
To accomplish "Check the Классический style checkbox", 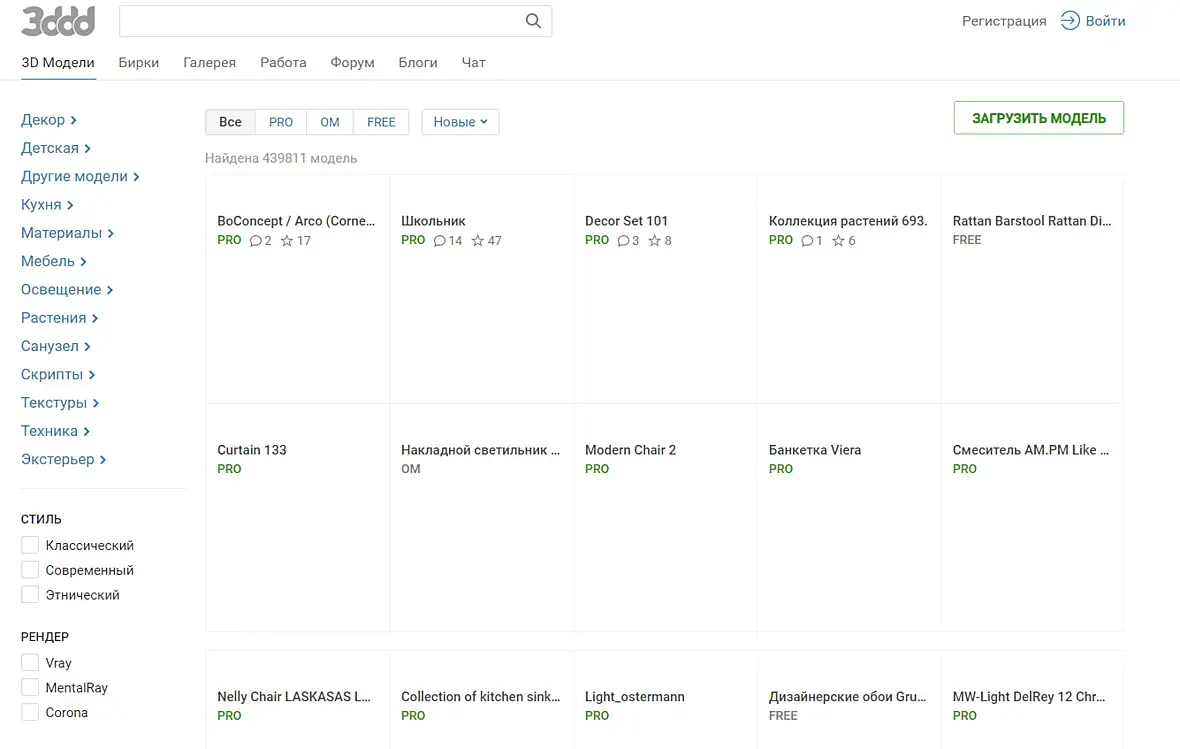I will [x=30, y=545].
